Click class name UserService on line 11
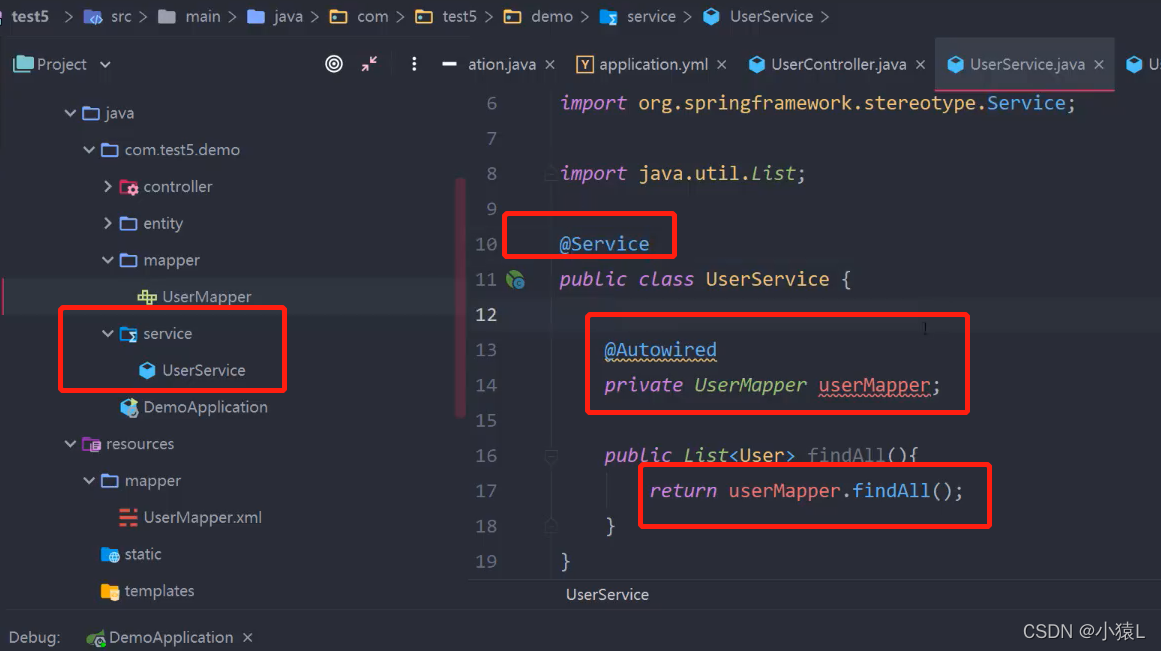The height and width of the screenshot is (651, 1161). pyautogui.click(x=767, y=279)
